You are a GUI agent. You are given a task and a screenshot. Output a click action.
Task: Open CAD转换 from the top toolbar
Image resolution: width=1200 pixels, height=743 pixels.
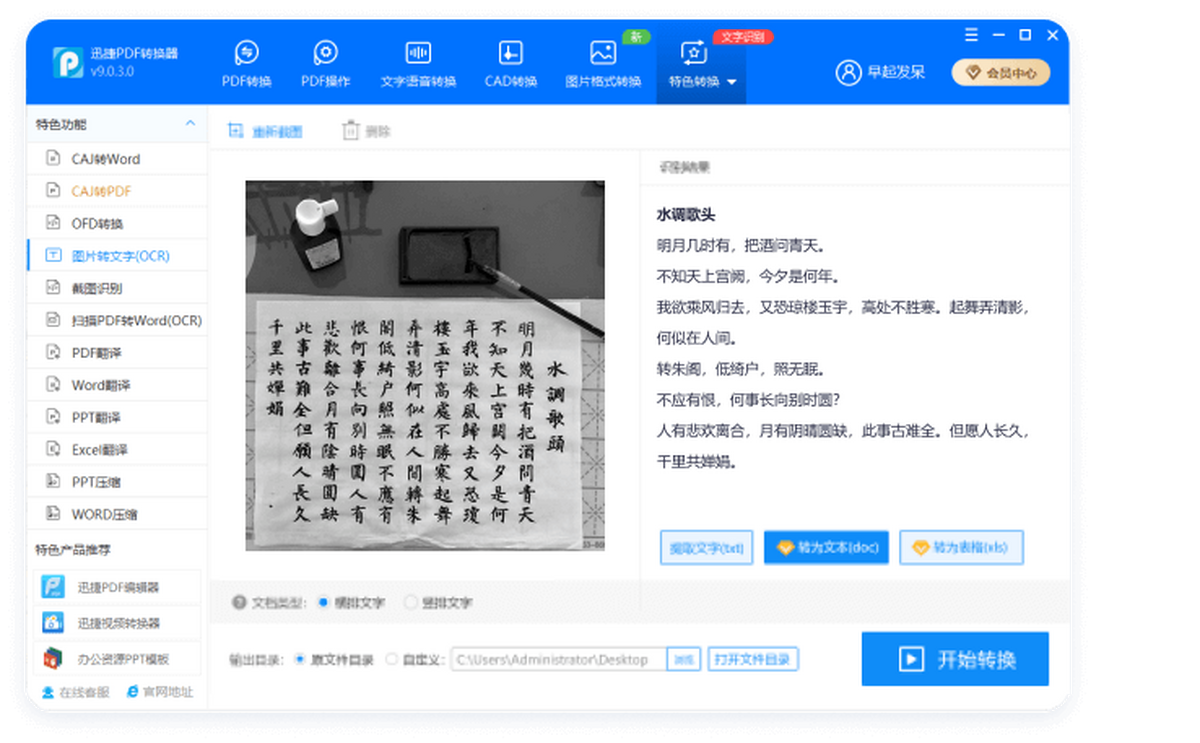(x=509, y=63)
